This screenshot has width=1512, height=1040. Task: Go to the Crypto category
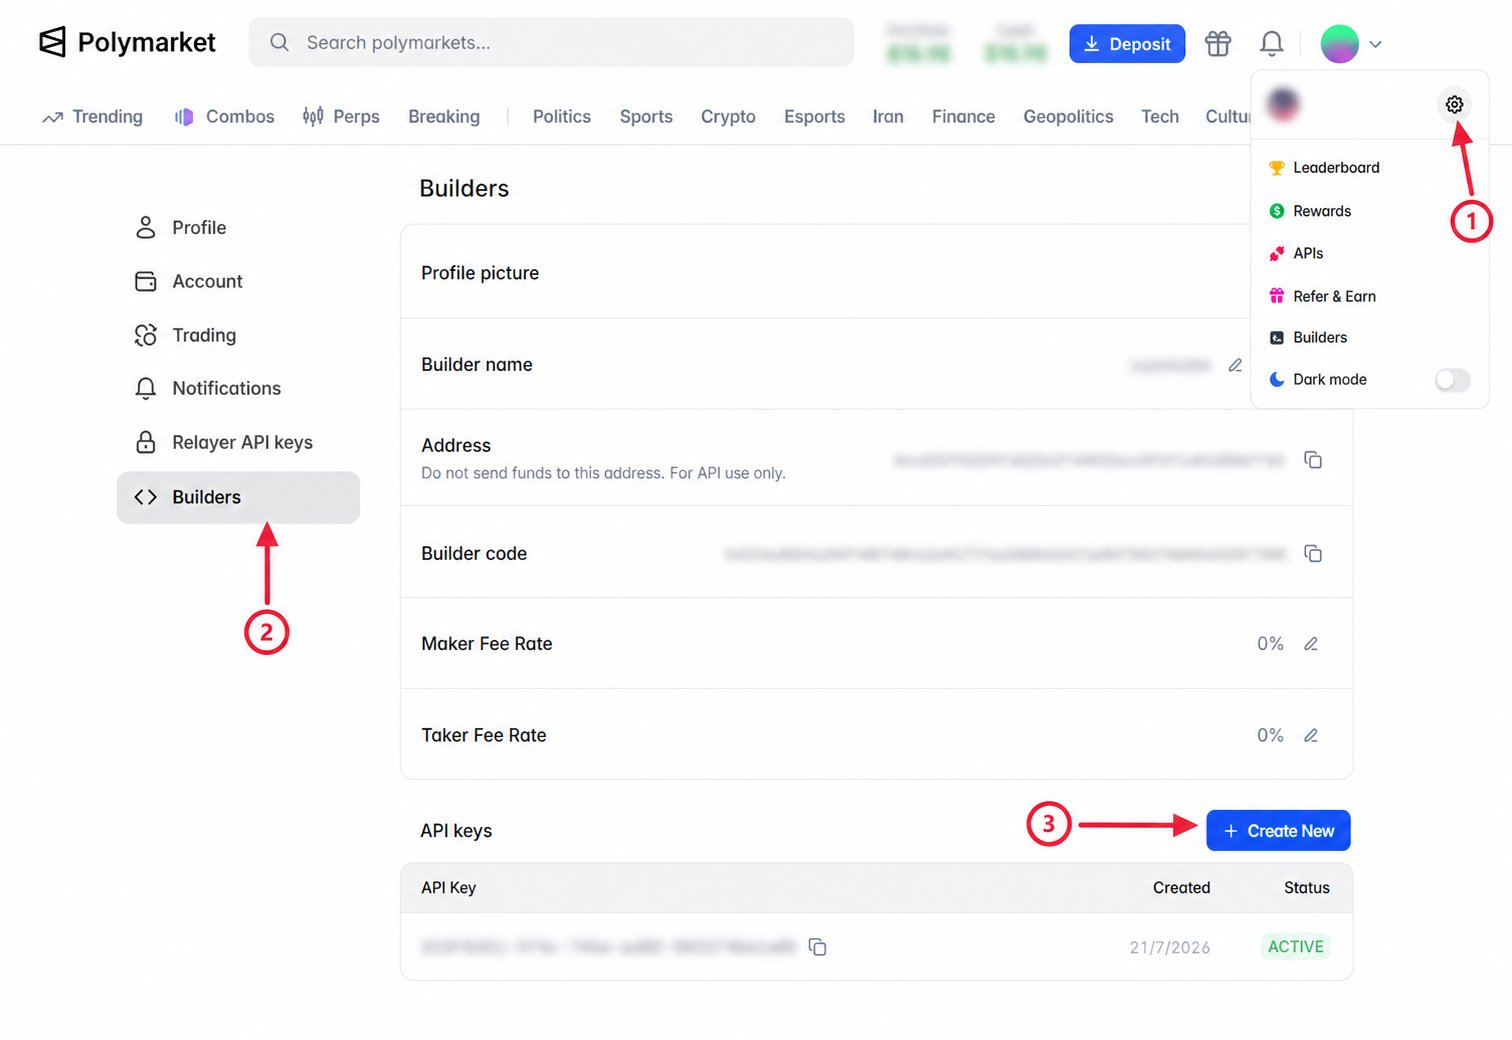click(728, 117)
